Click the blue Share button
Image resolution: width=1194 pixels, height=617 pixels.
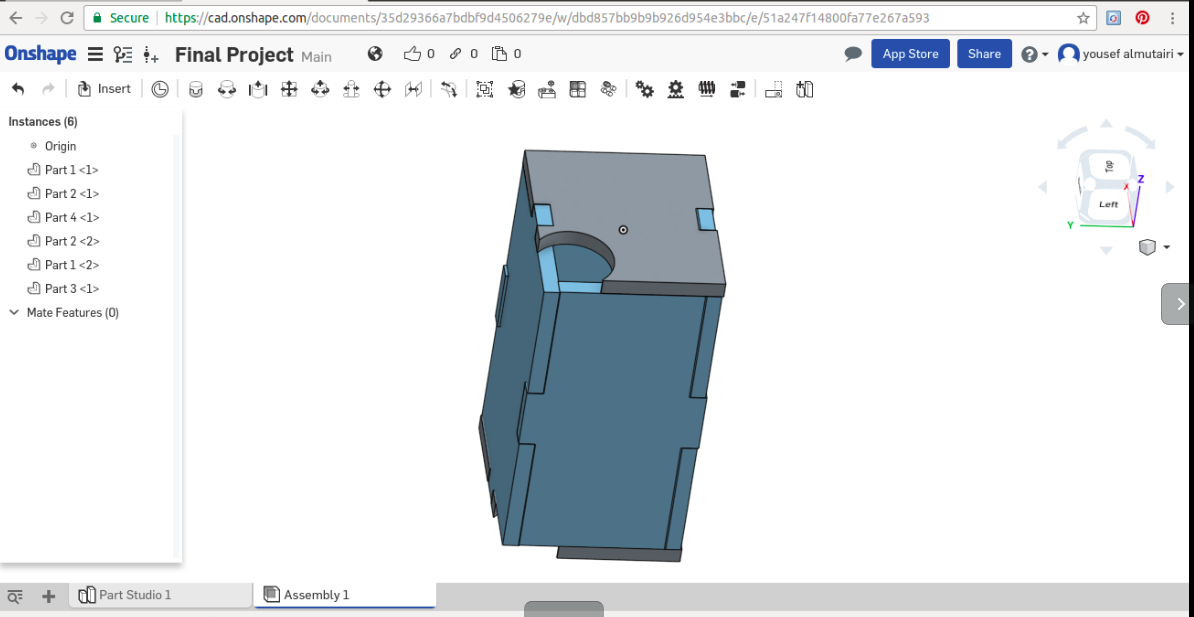[984, 54]
